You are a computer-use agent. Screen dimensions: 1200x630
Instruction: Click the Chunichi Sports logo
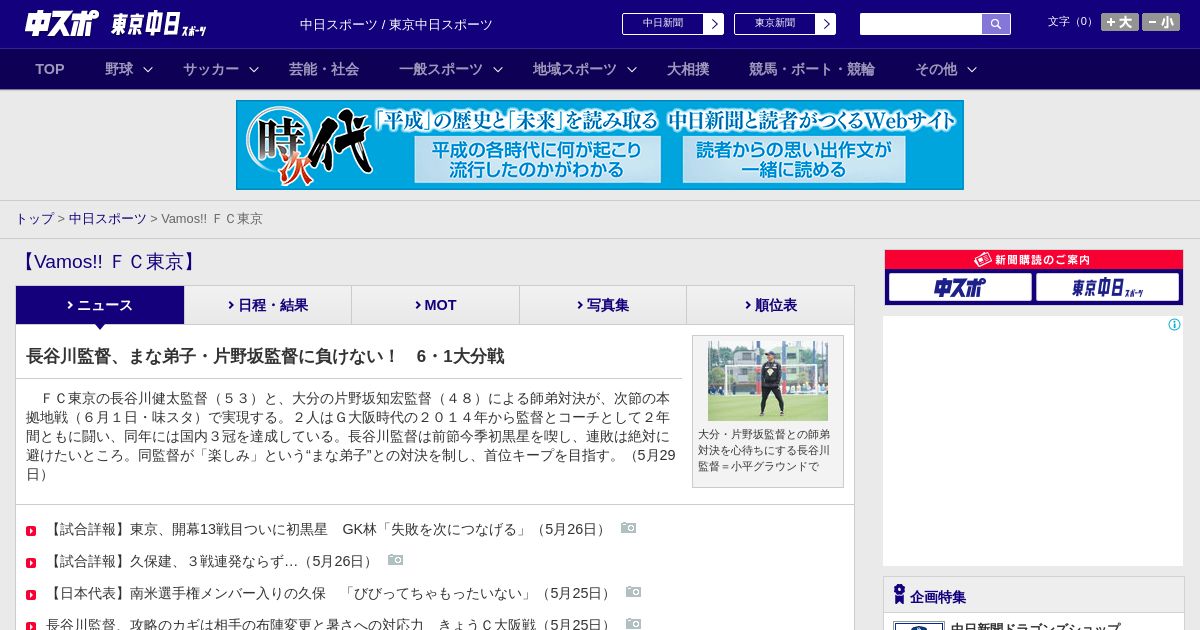coord(62,23)
